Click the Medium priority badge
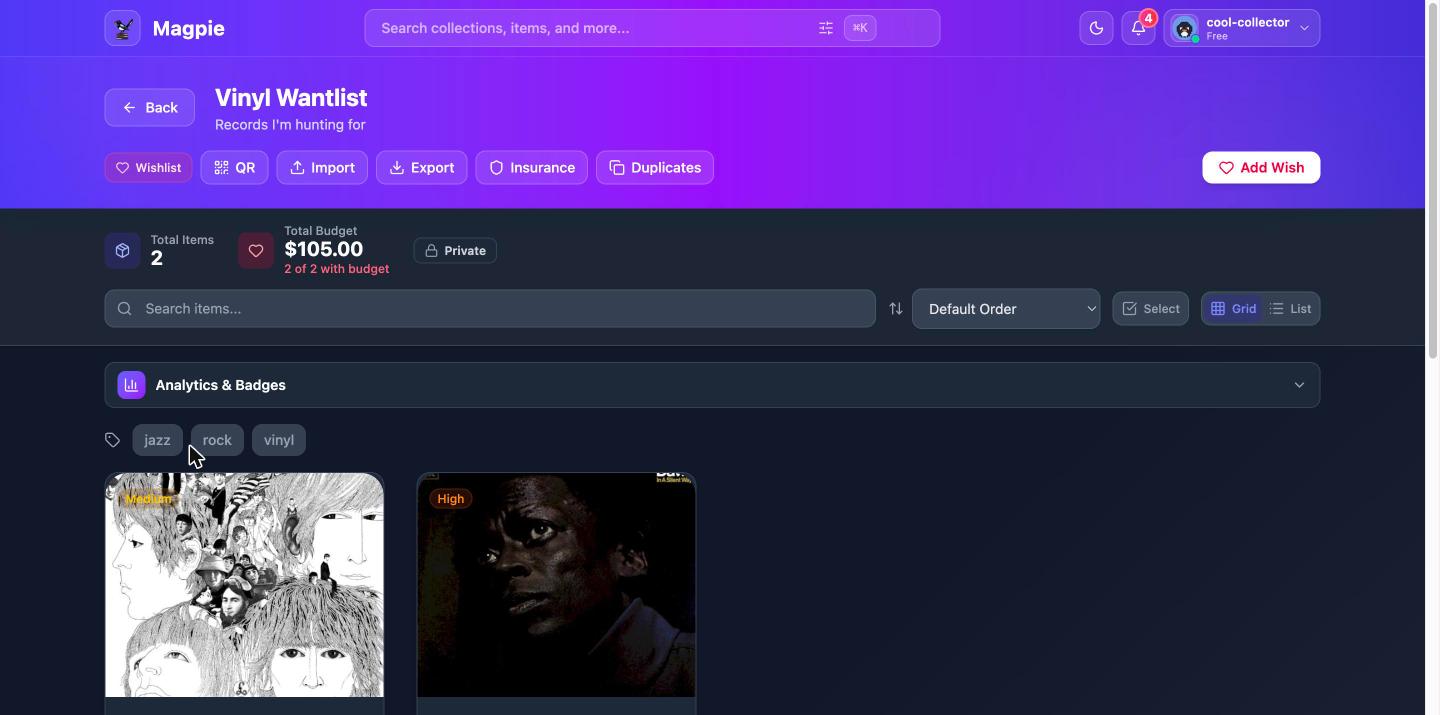 click(148, 499)
